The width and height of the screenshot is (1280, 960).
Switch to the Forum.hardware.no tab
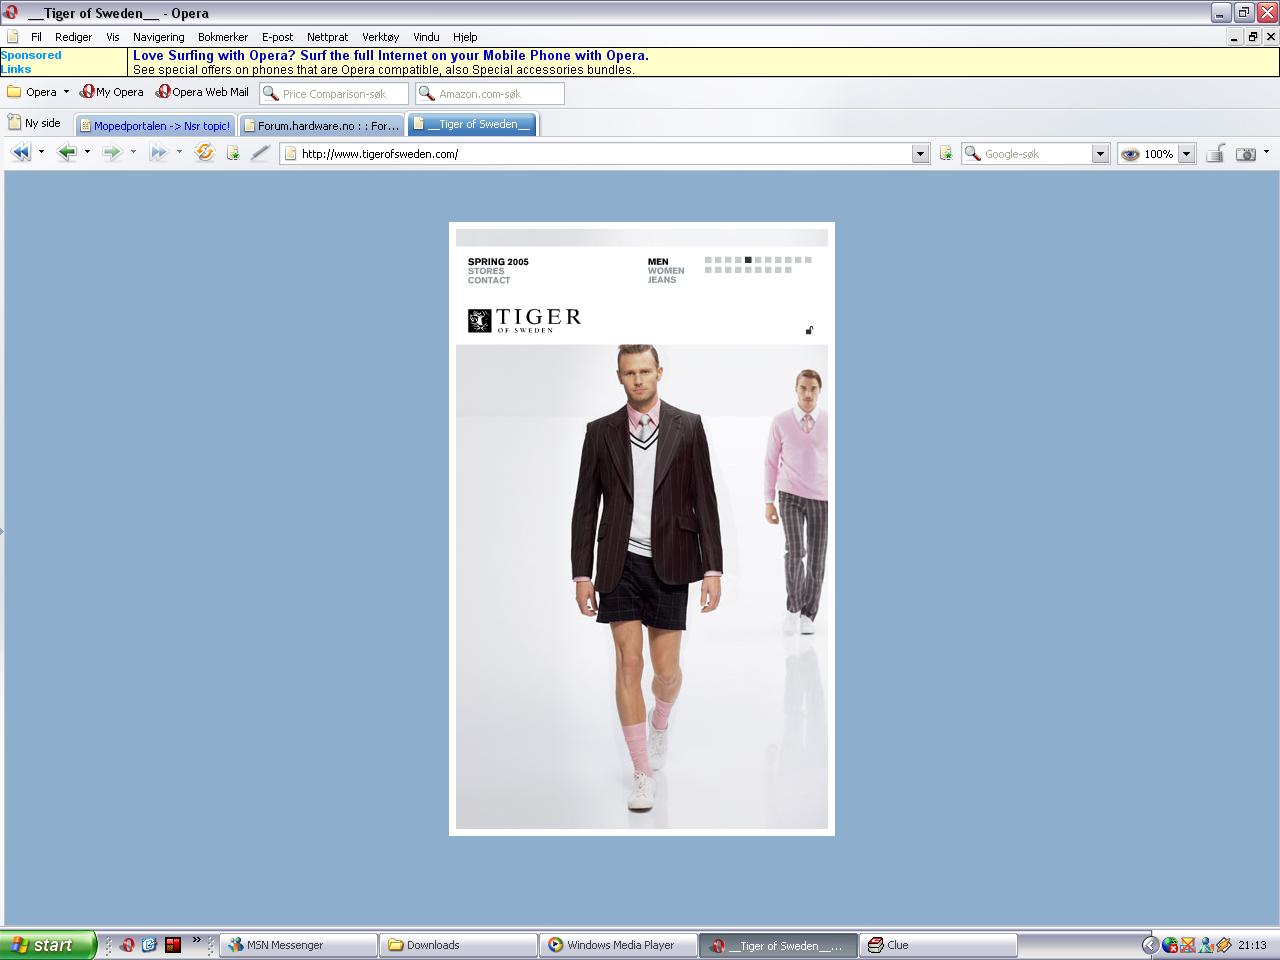point(322,125)
